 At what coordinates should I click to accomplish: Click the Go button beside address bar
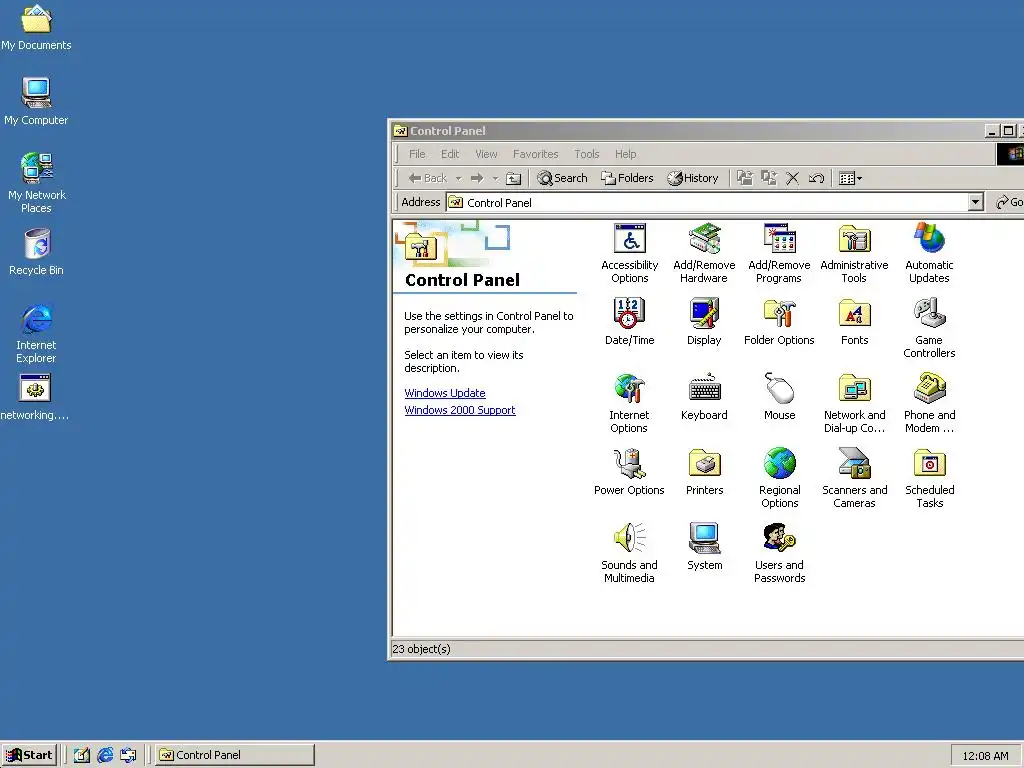pyautogui.click(x=1009, y=202)
